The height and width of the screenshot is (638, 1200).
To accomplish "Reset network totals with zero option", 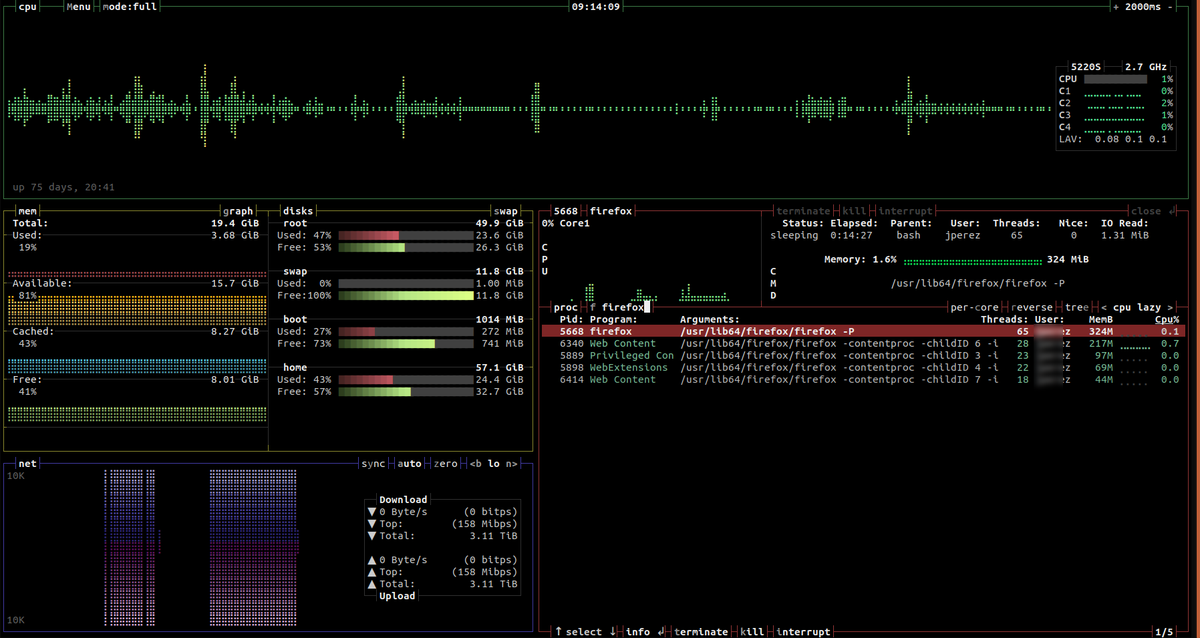I will click(x=446, y=464).
